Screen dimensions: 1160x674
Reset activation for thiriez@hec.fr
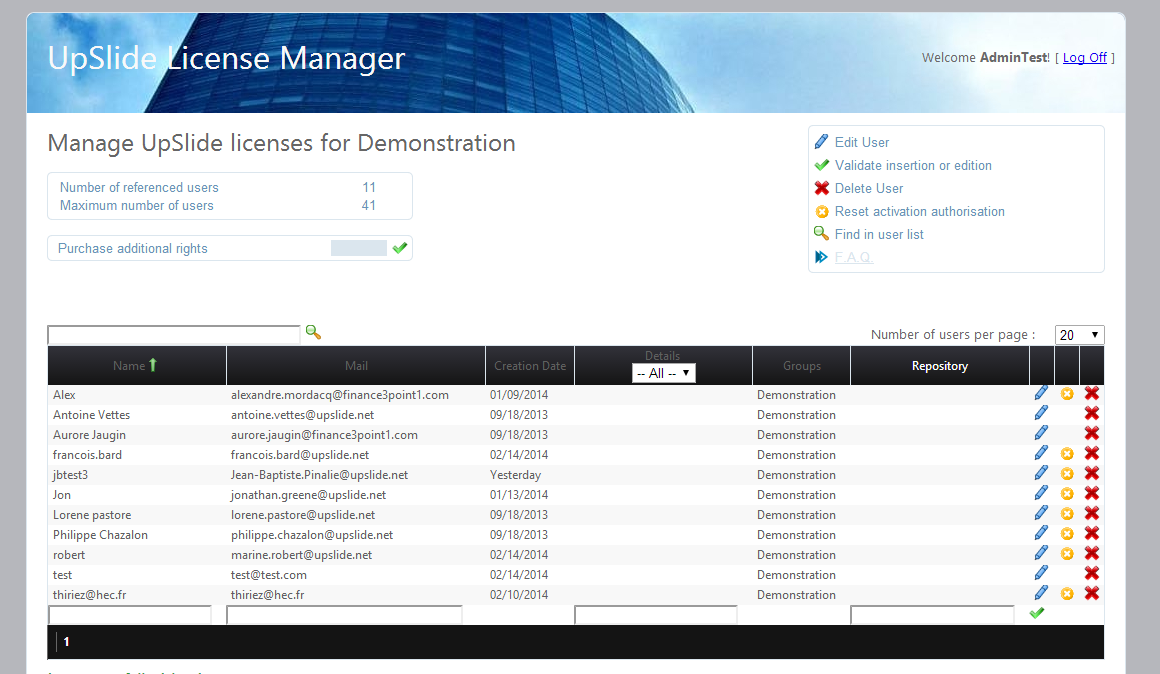1067,593
